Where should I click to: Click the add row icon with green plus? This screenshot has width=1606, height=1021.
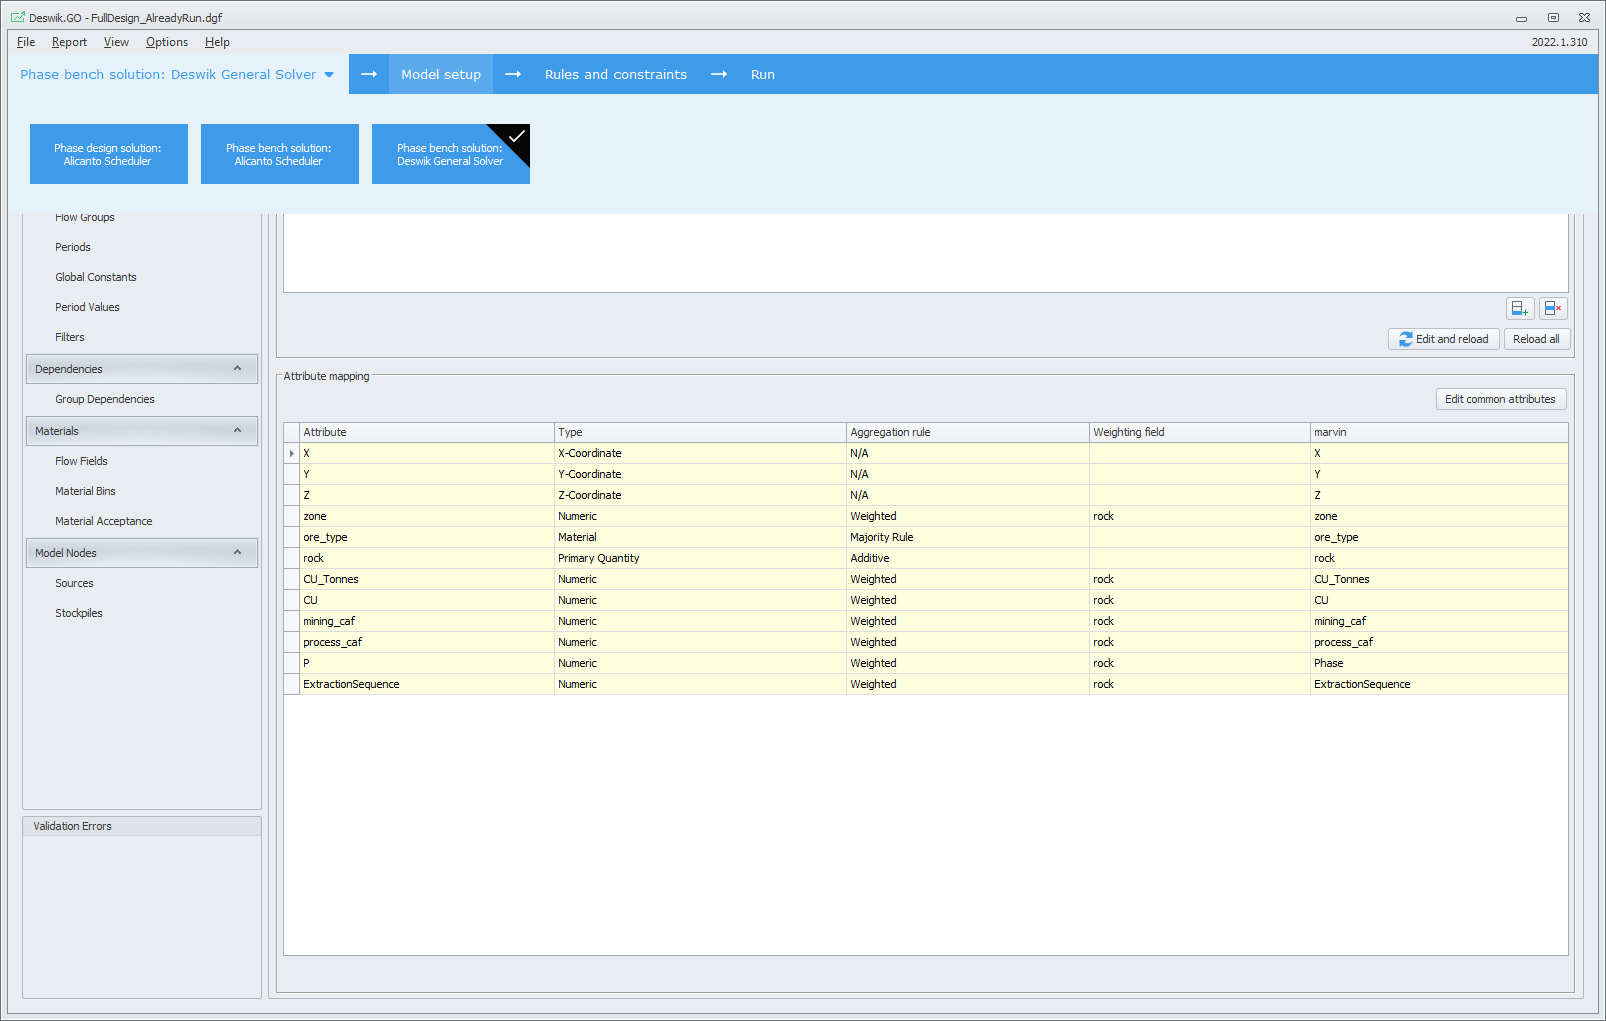click(x=1519, y=308)
